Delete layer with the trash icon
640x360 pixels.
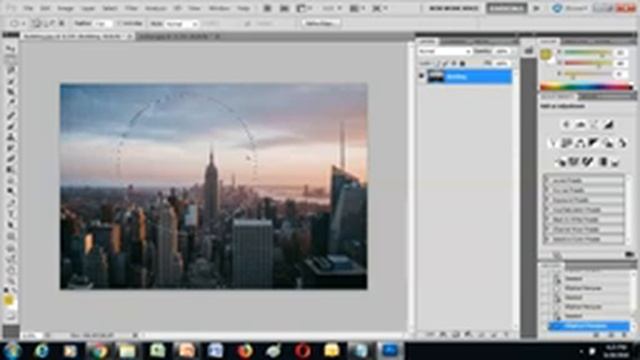coord(507,335)
